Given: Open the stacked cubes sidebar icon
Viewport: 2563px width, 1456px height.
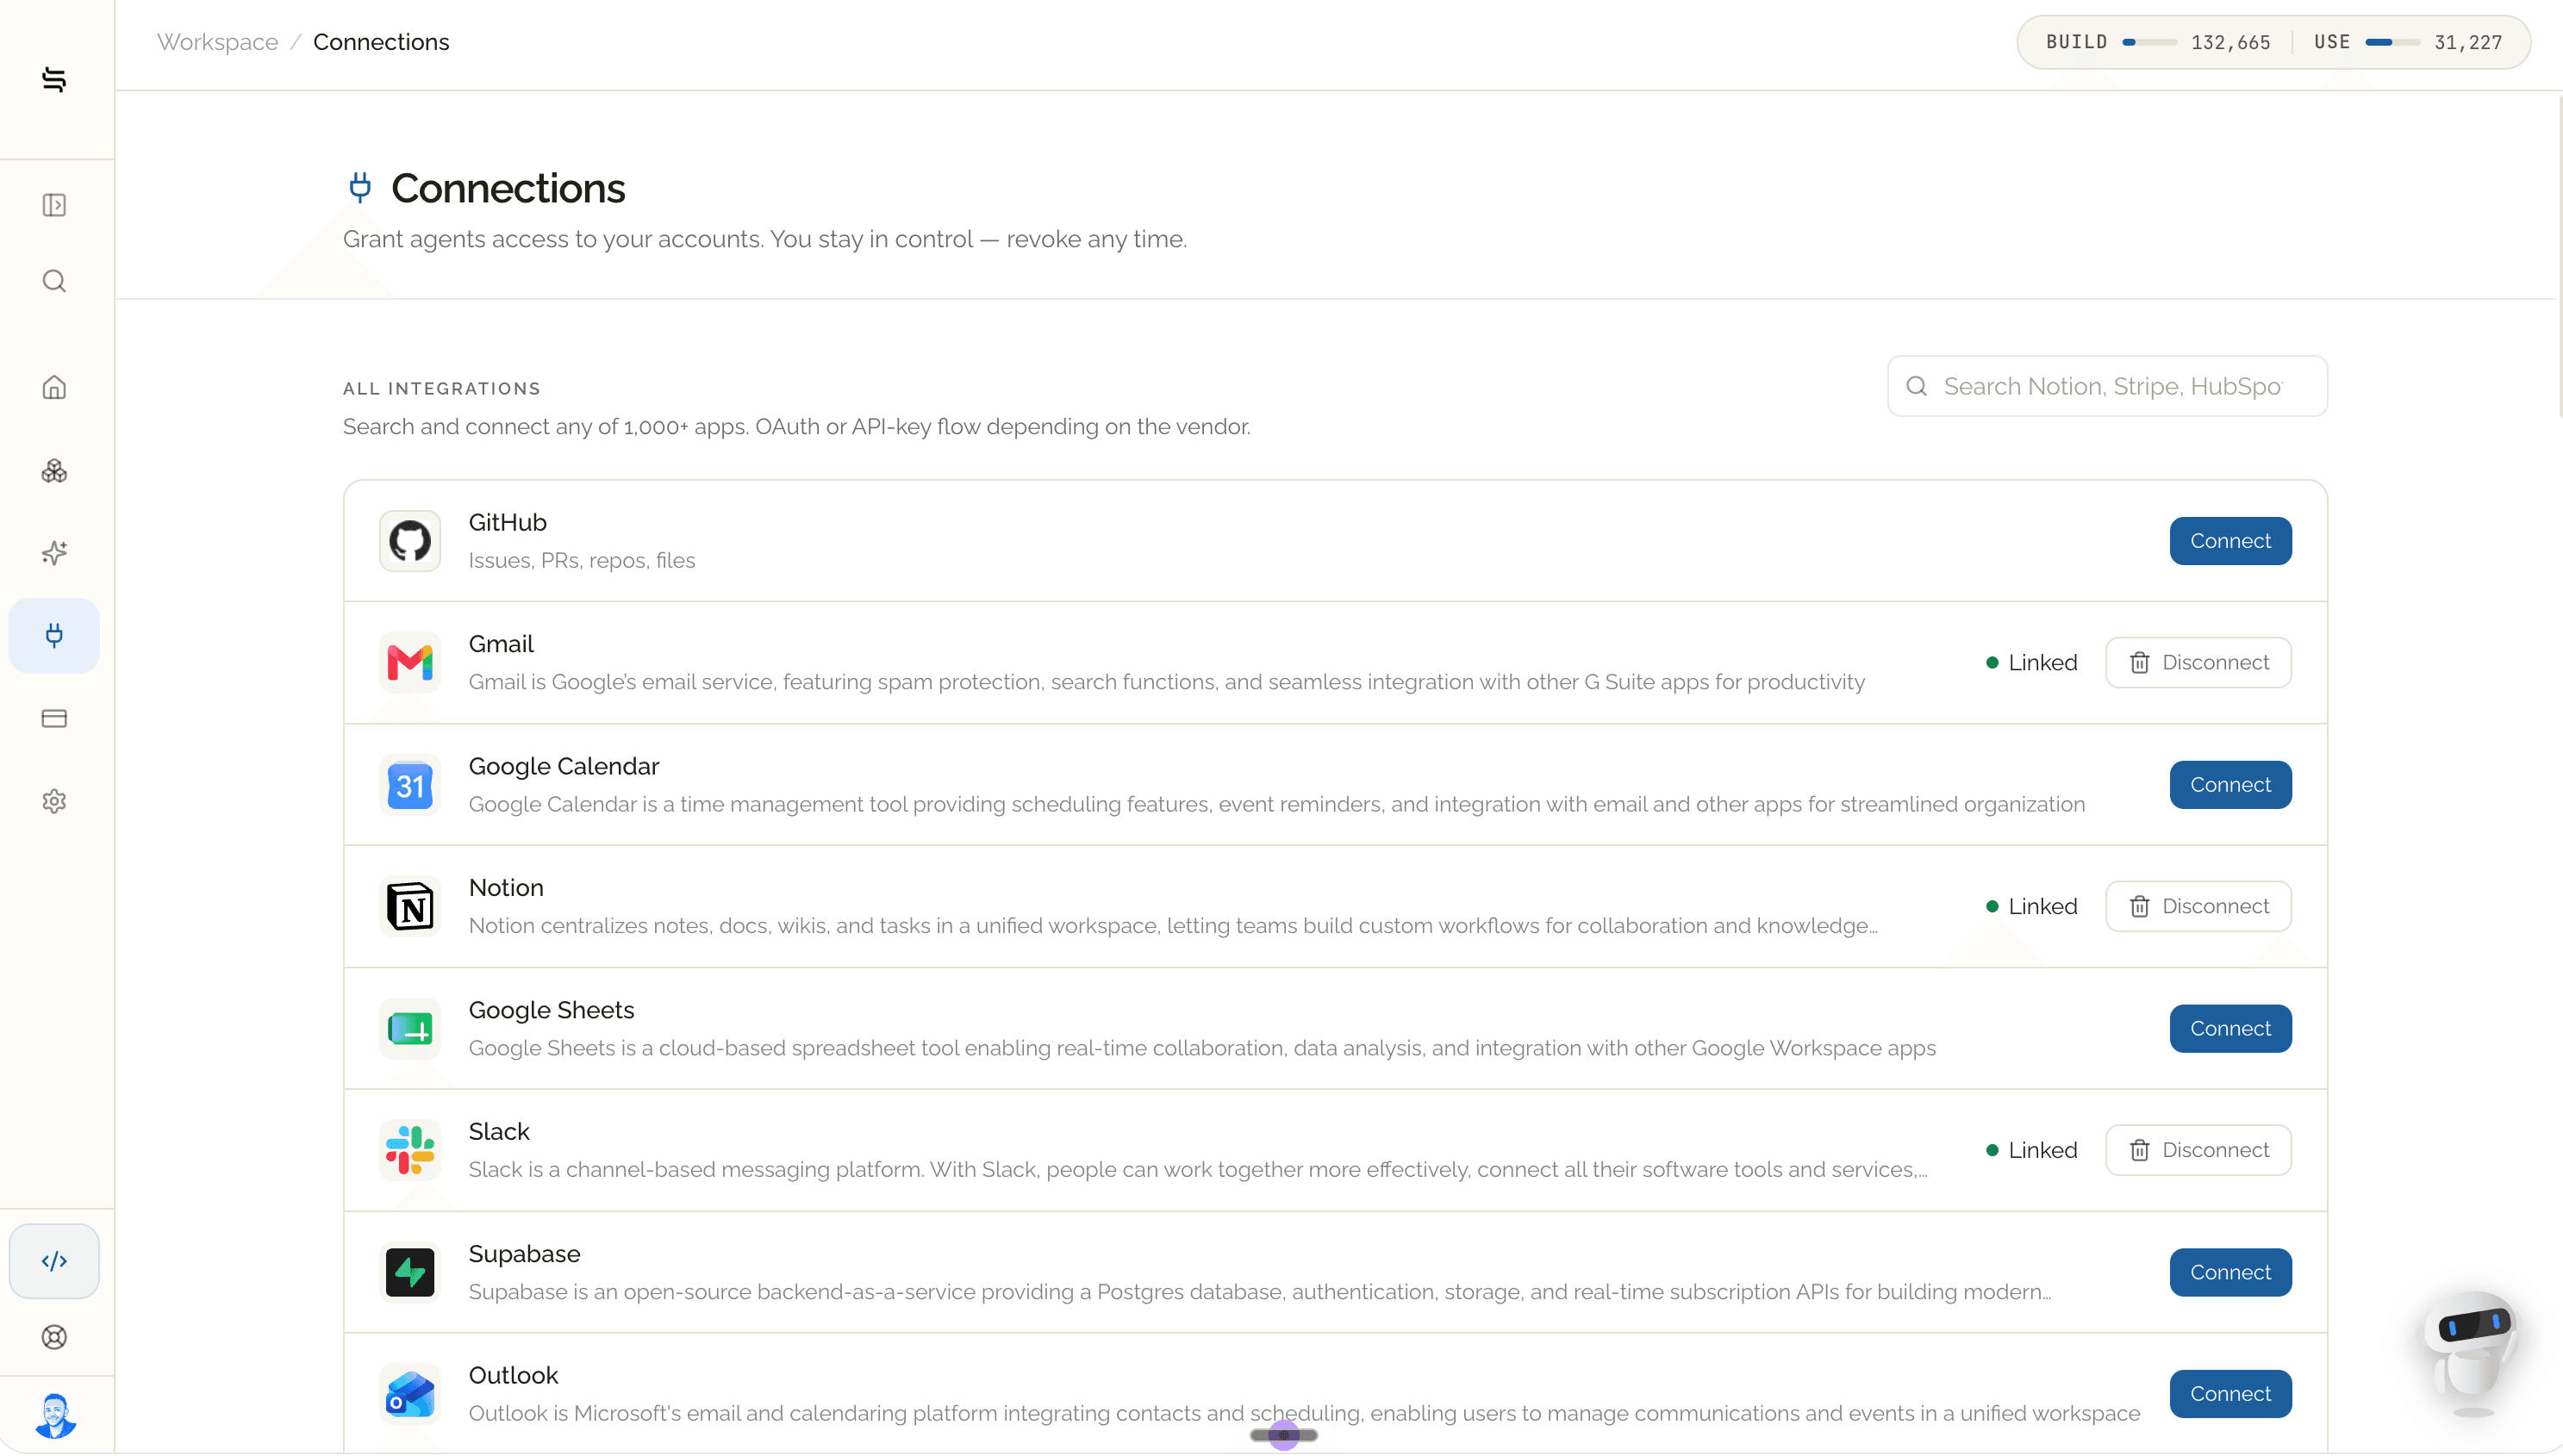Looking at the screenshot, I should [54, 471].
